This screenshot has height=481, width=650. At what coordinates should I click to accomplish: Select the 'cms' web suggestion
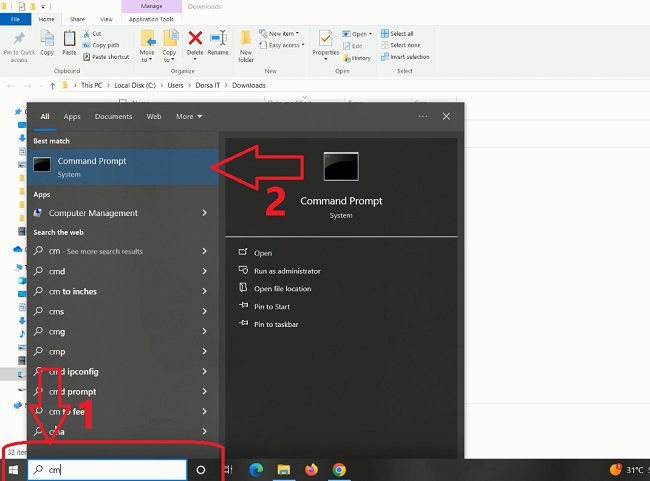[56, 311]
